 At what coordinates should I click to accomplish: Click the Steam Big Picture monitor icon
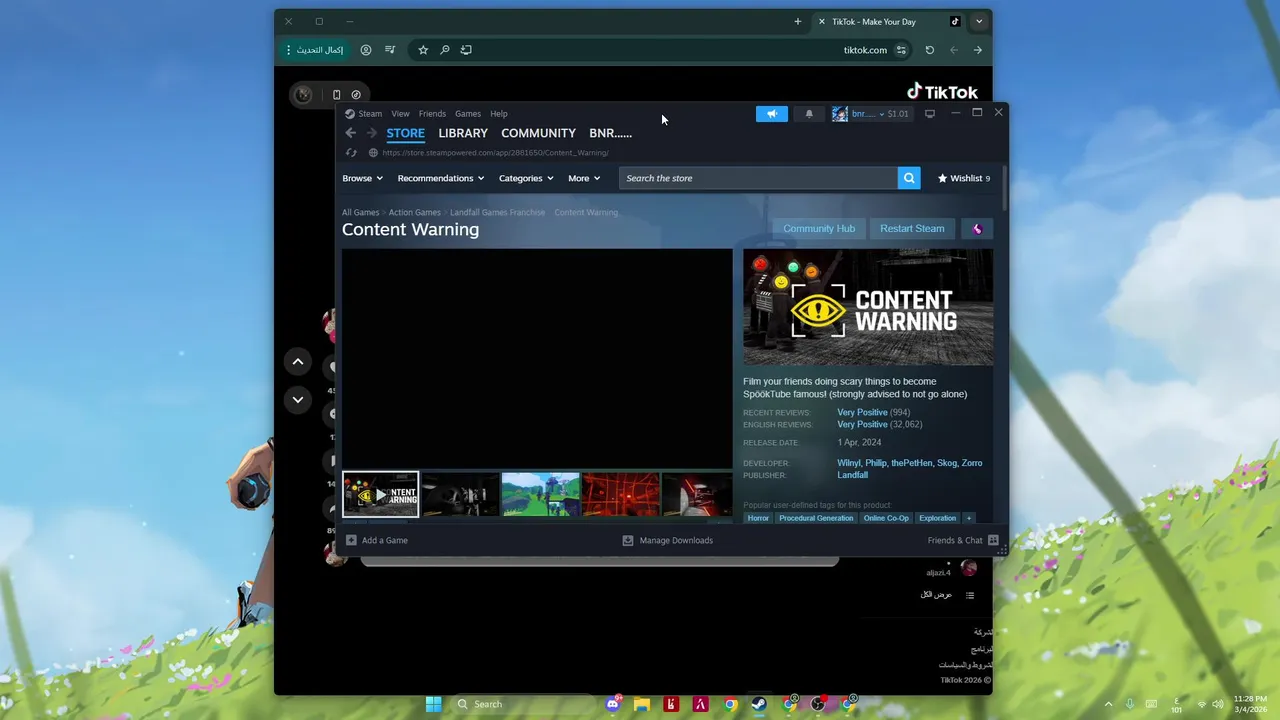pyautogui.click(x=930, y=114)
